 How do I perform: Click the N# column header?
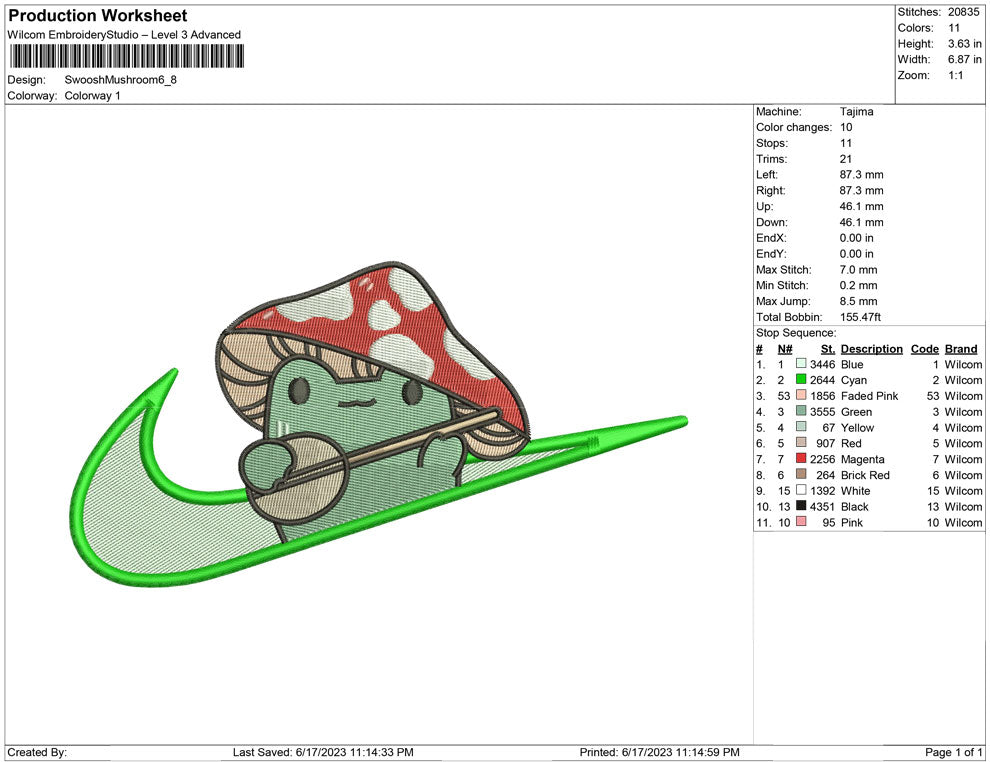(785, 349)
